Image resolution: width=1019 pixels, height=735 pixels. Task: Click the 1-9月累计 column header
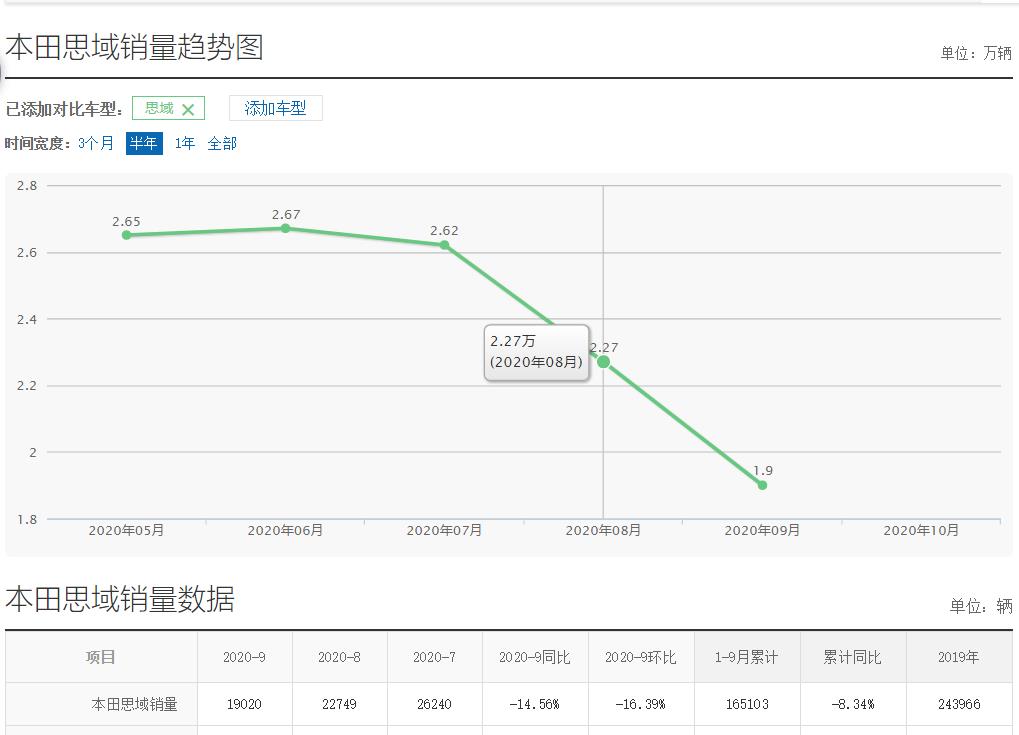[747, 657]
